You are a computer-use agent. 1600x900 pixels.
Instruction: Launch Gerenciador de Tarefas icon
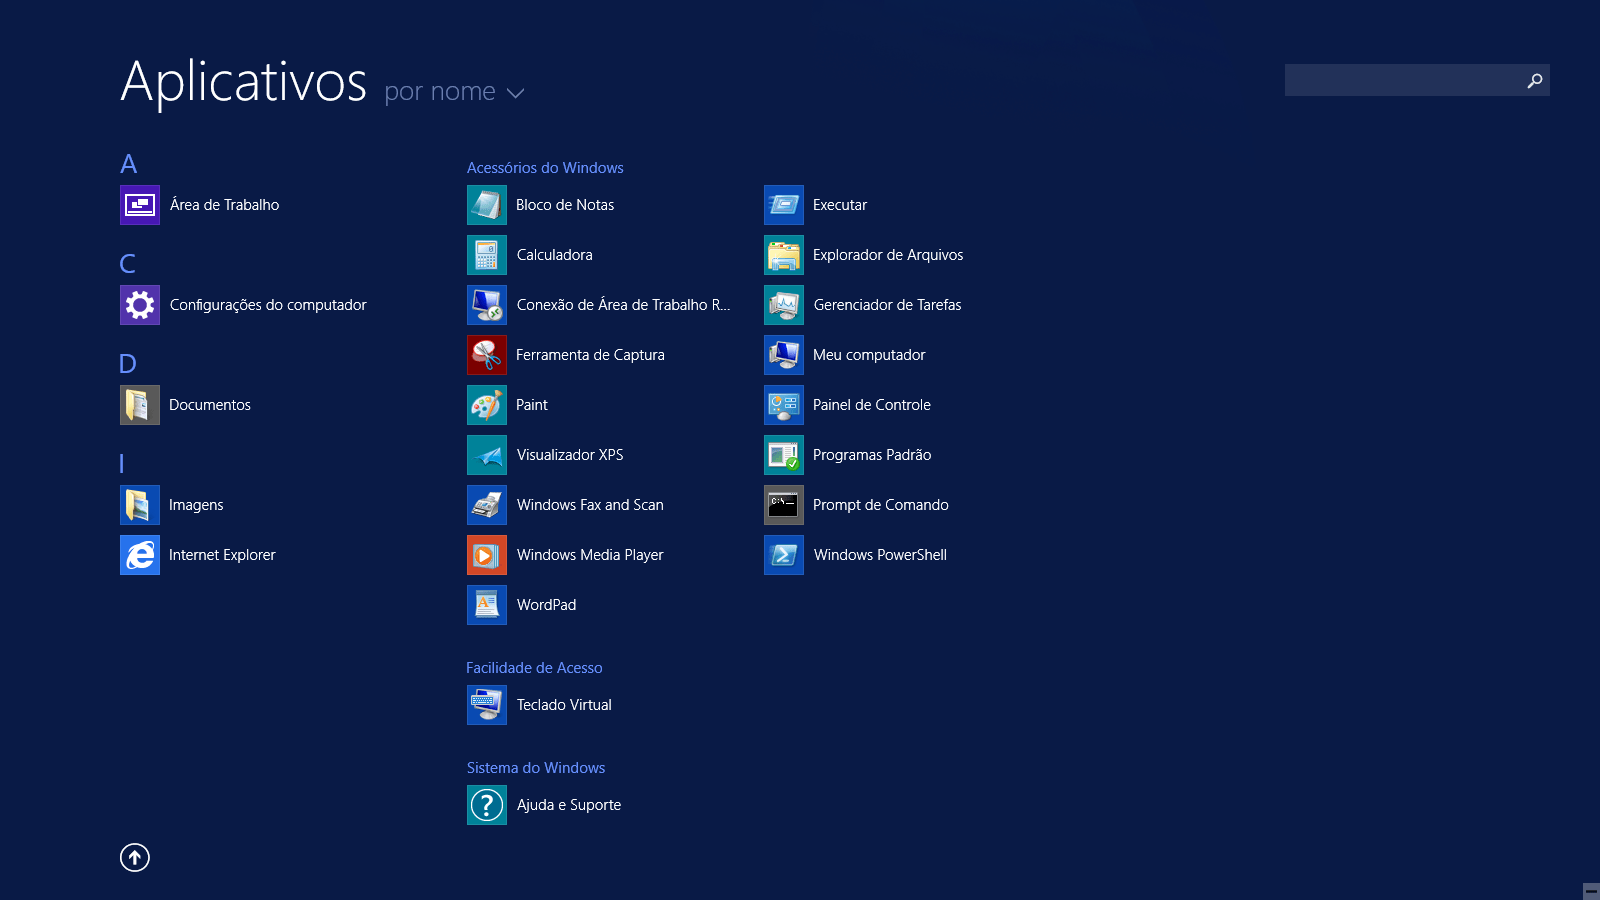click(x=784, y=305)
